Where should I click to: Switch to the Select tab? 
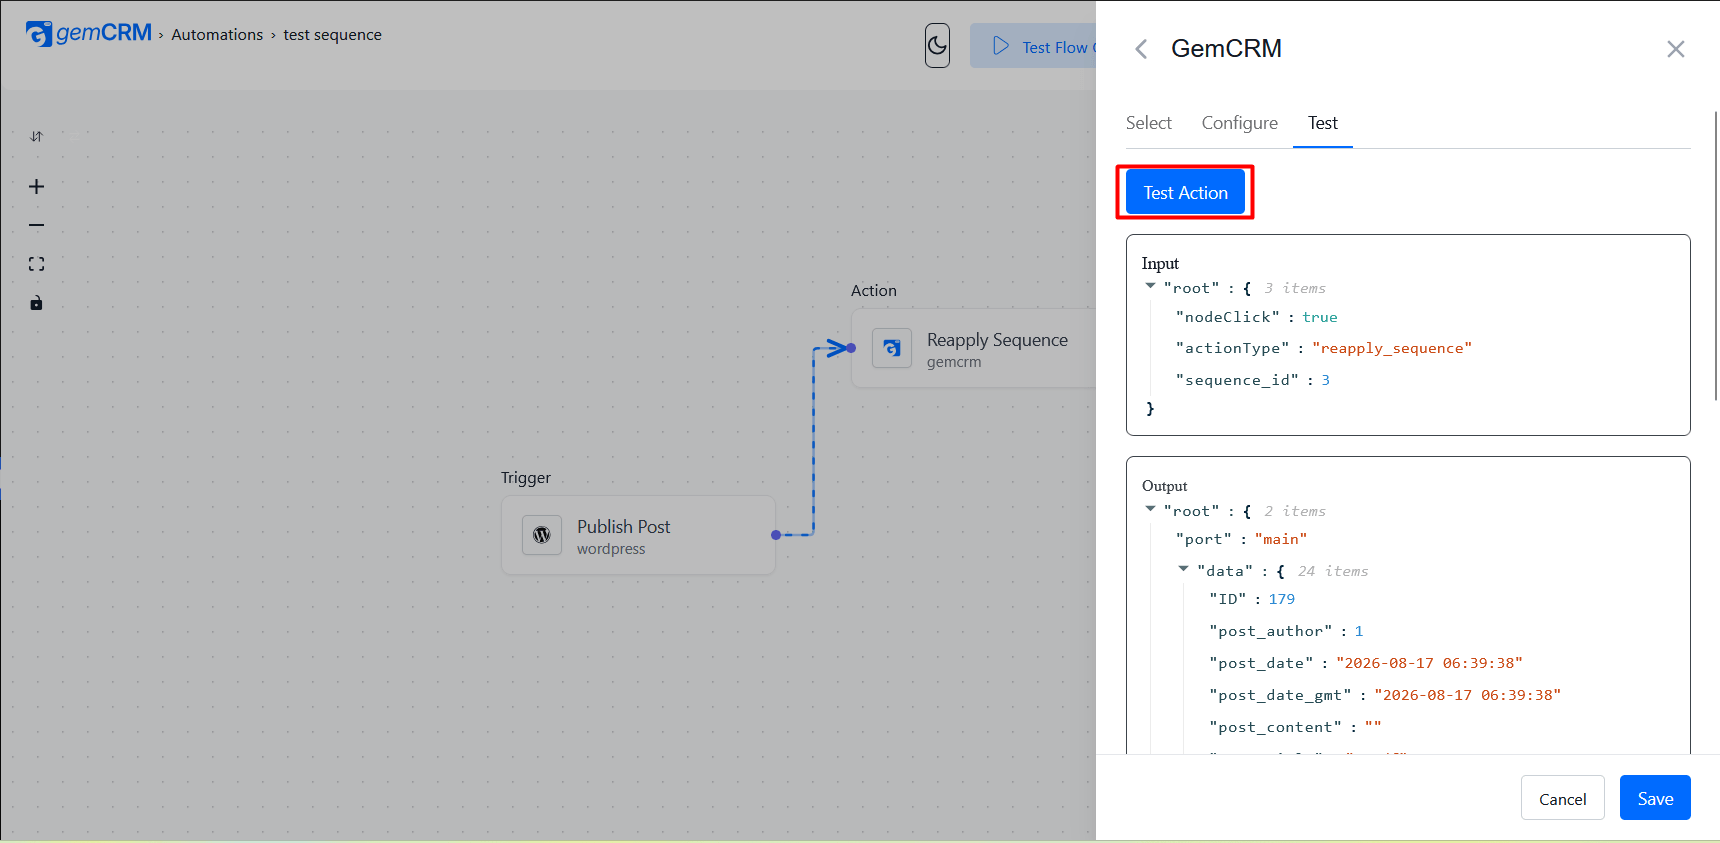1148,123
